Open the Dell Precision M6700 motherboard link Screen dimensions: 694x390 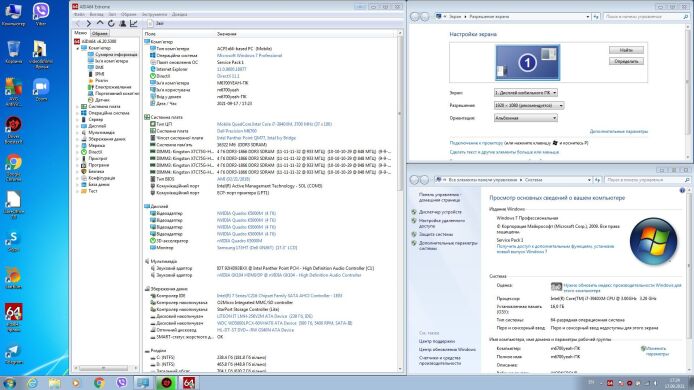pyautogui.click(x=237, y=131)
